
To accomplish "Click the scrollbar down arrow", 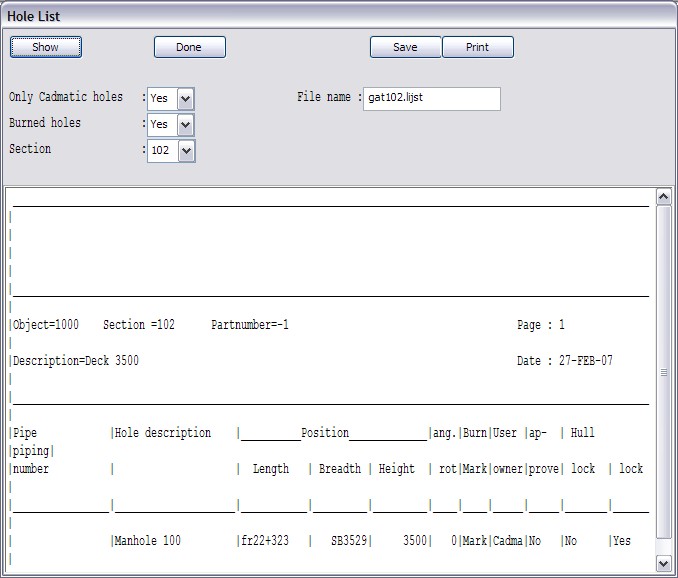I will [x=663, y=562].
